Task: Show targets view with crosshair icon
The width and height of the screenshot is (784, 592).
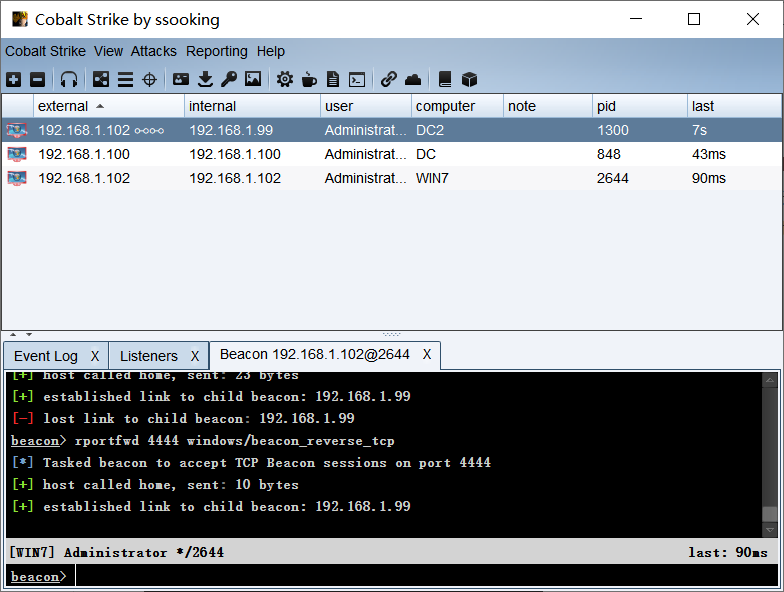Action: pyautogui.click(x=150, y=80)
